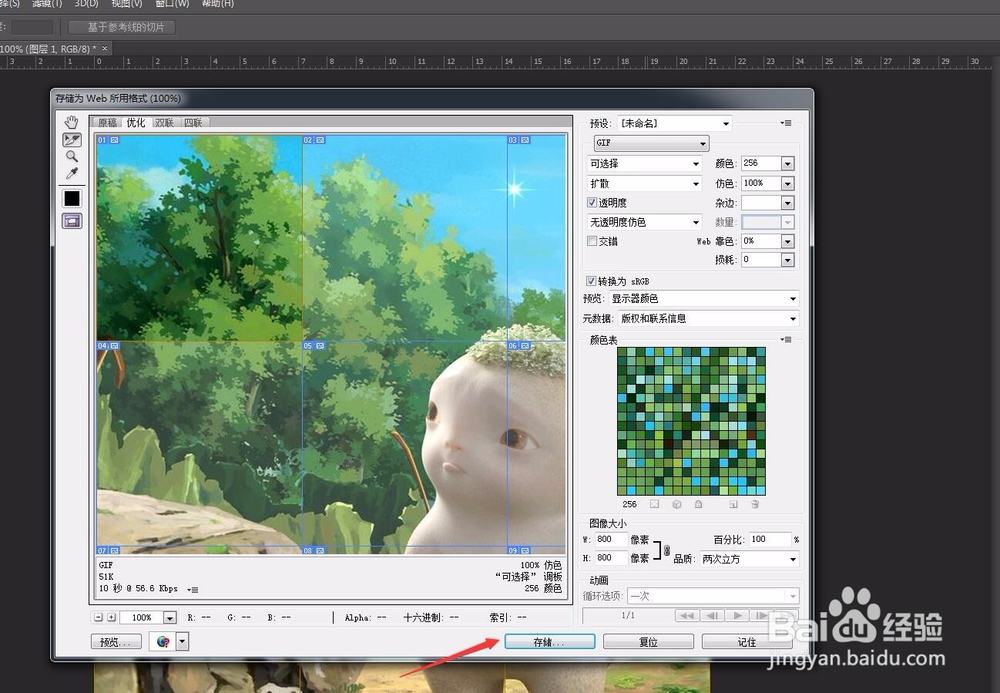
Task: Open the color table panel menu
Action: coord(786,340)
